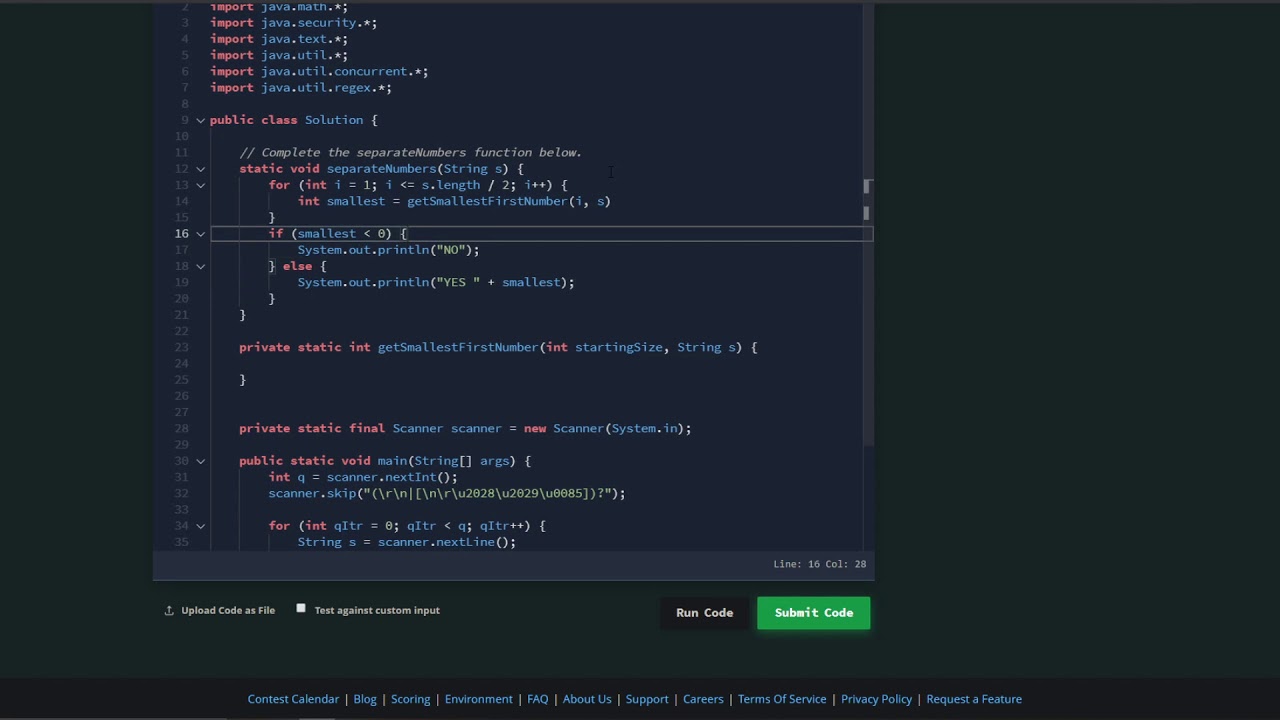Collapse separateNumbers method fold arrow on line 12
The width and height of the screenshot is (1280, 720).
click(200, 169)
